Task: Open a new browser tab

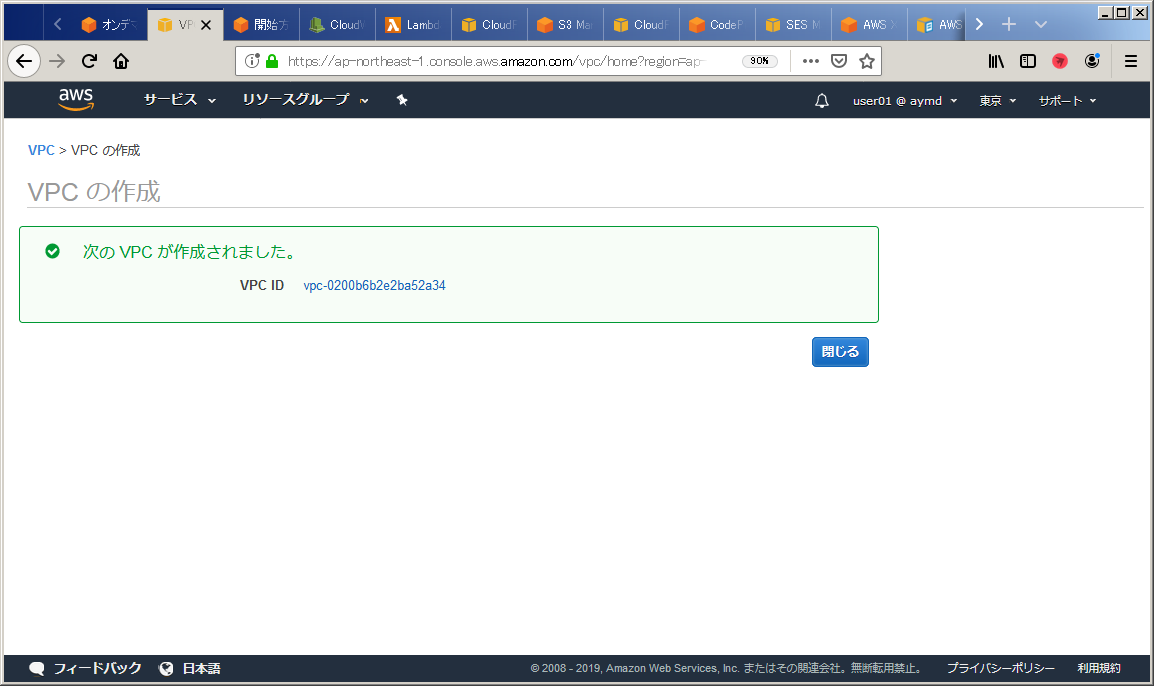Action: tap(1009, 24)
